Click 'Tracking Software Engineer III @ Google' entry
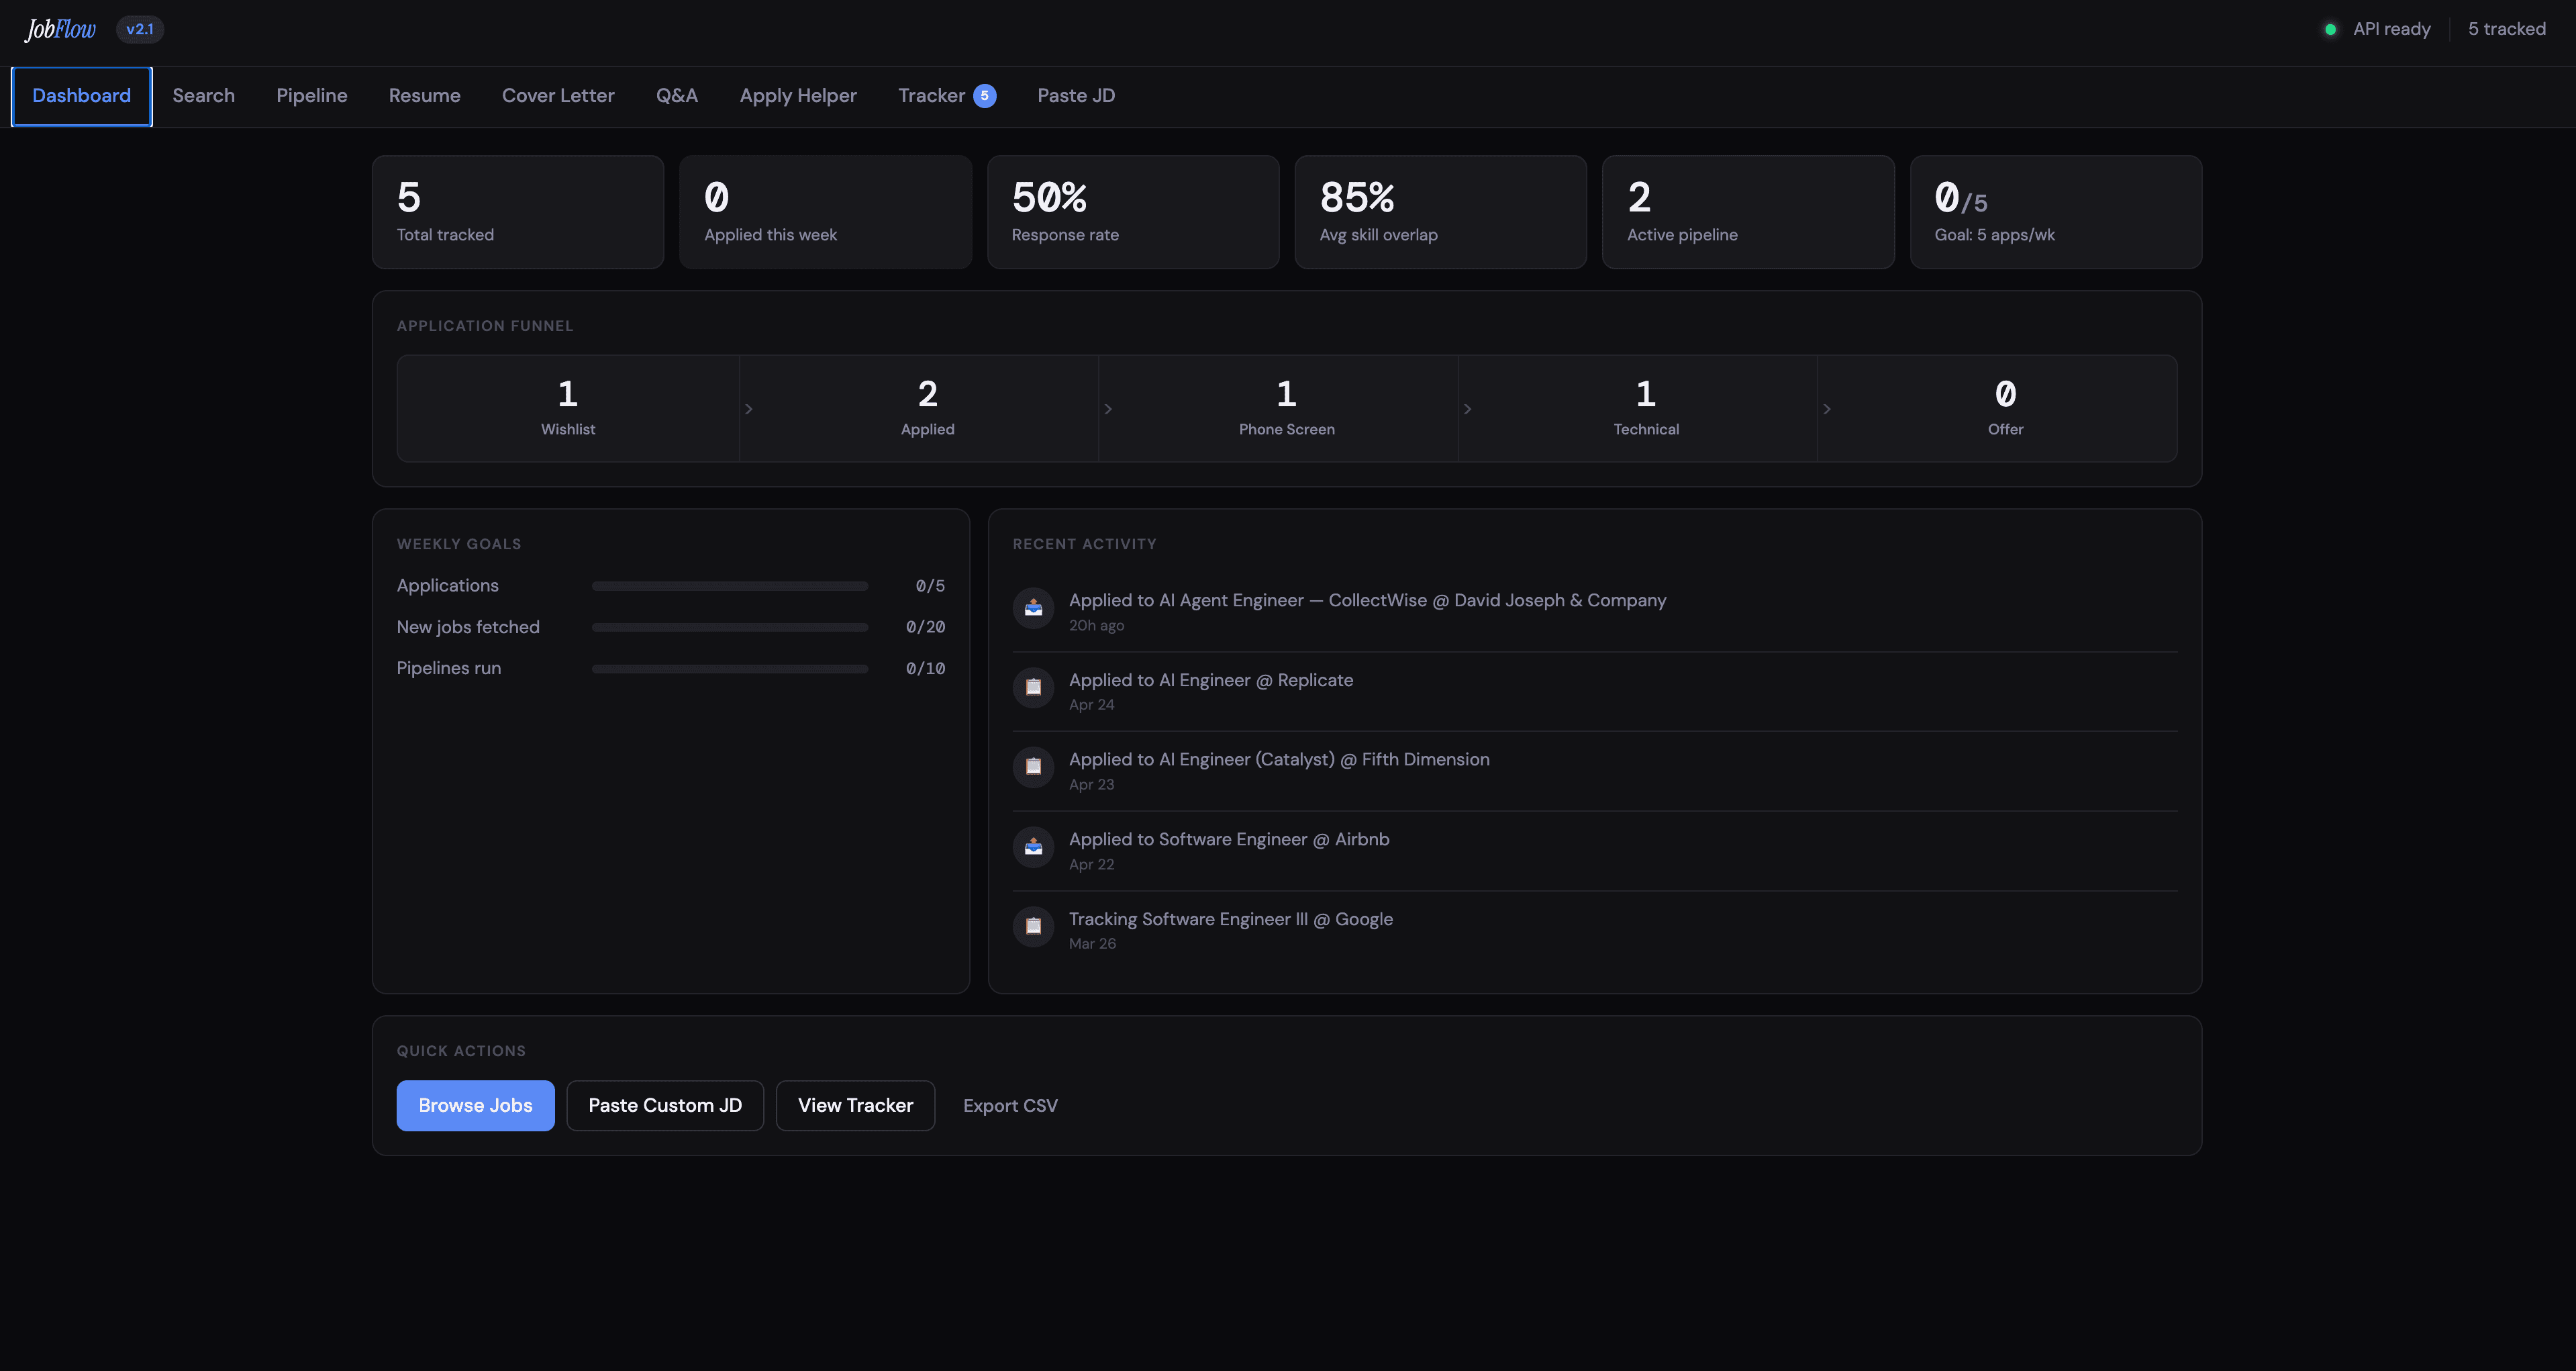Viewport: 2576px width, 1371px height. point(1595,930)
